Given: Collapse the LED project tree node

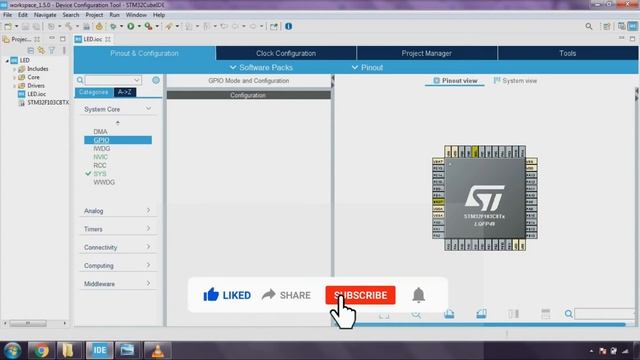Looking at the screenshot, I should [7, 60].
